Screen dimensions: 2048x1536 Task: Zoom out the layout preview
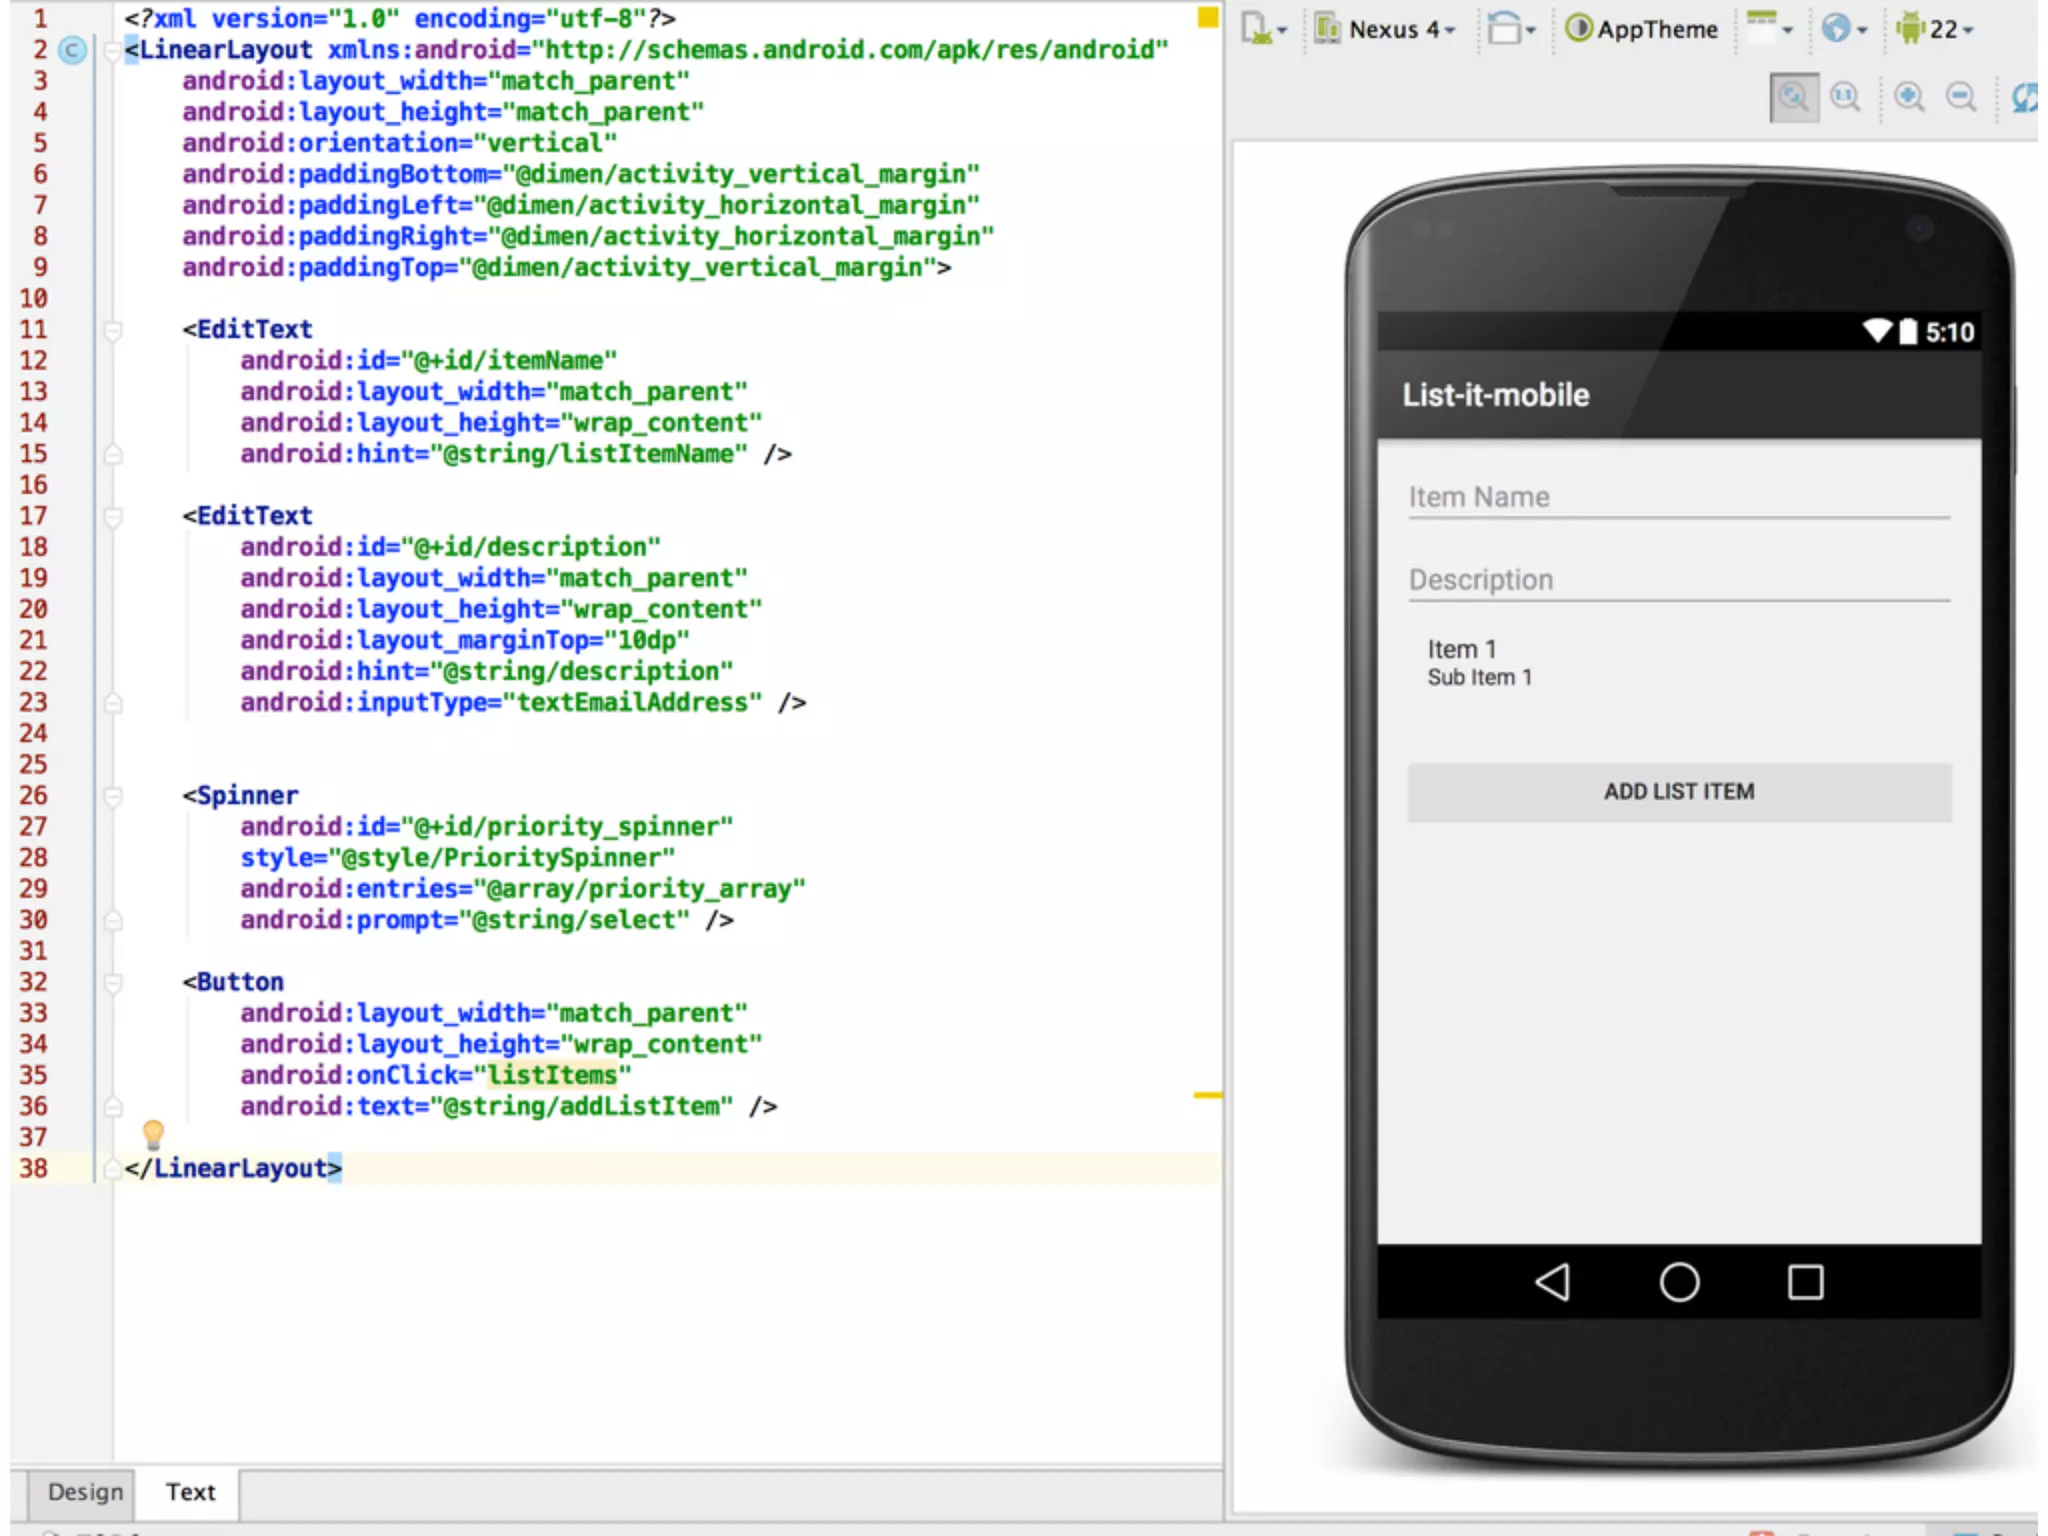(1961, 97)
